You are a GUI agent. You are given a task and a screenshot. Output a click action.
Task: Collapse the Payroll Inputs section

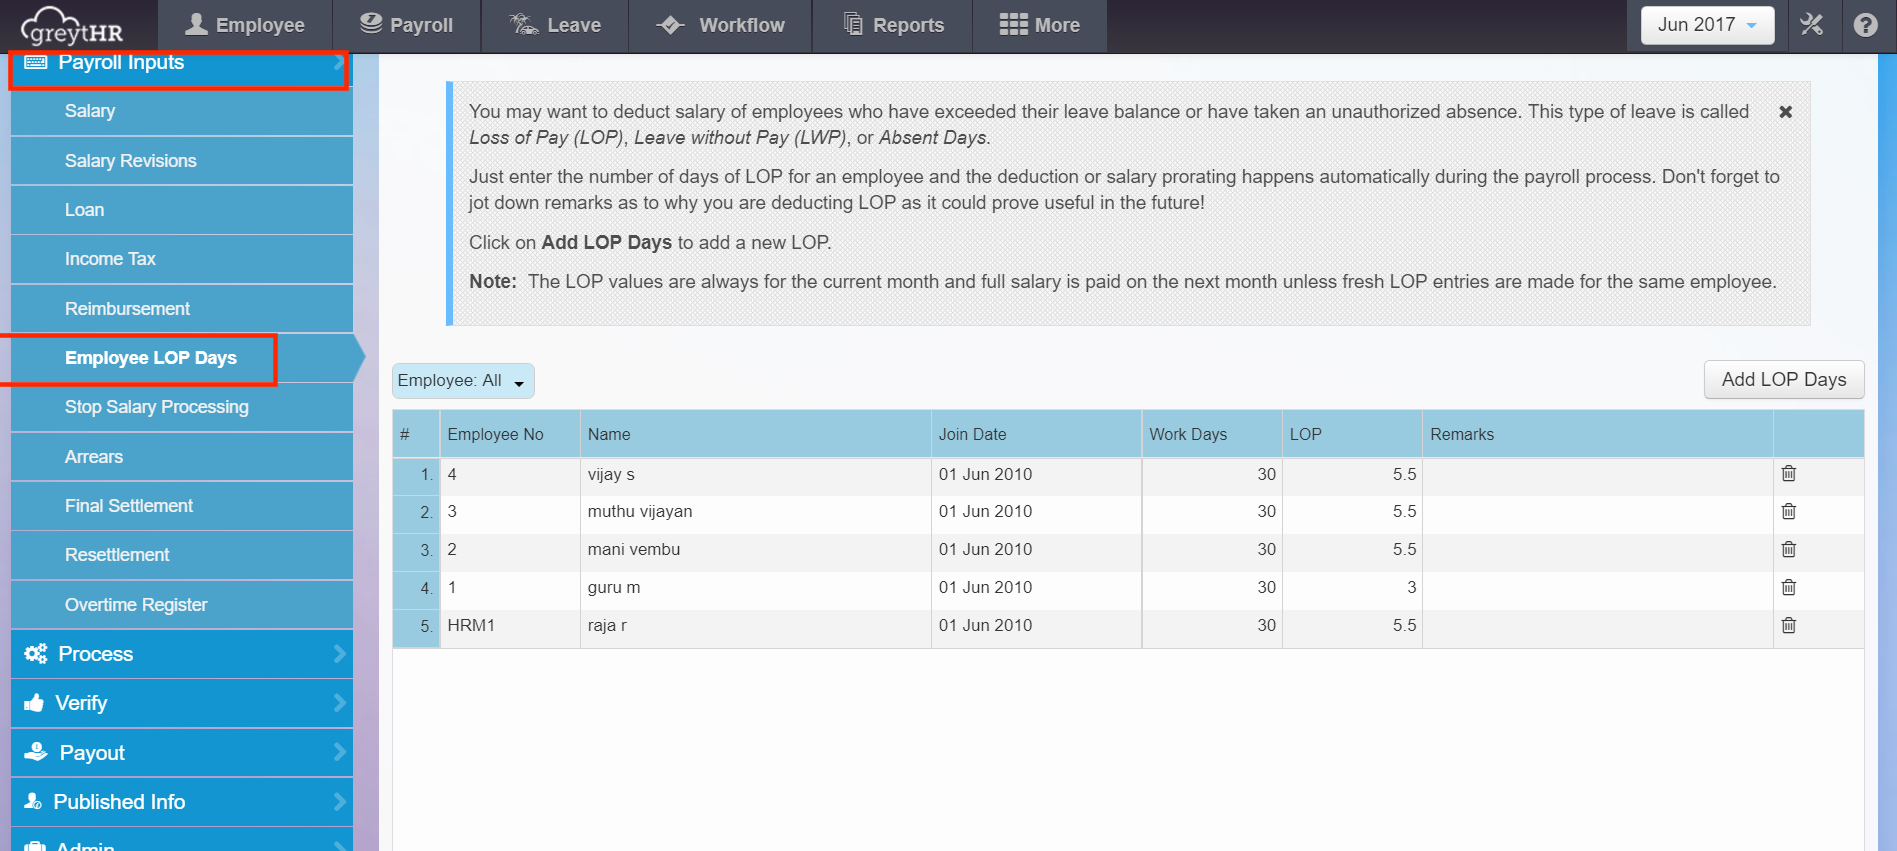[x=181, y=70]
